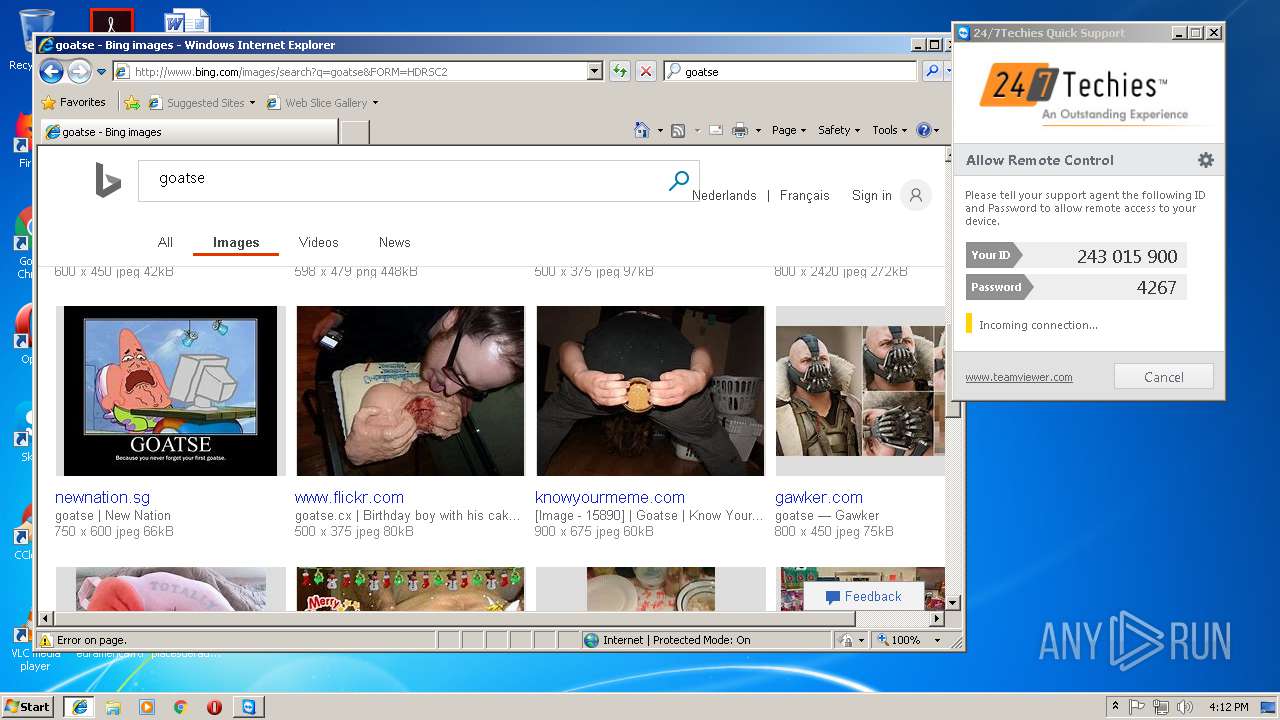Click the Your ID number 243 015 900

pos(1127,256)
